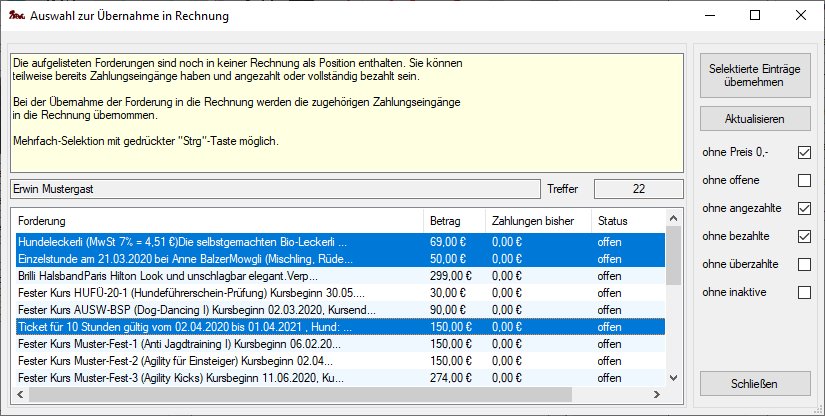Image resolution: width=825 pixels, height=416 pixels.
Task: Sort list by Forderung column header
Action: pyautogui.click(x=215, y=220)
